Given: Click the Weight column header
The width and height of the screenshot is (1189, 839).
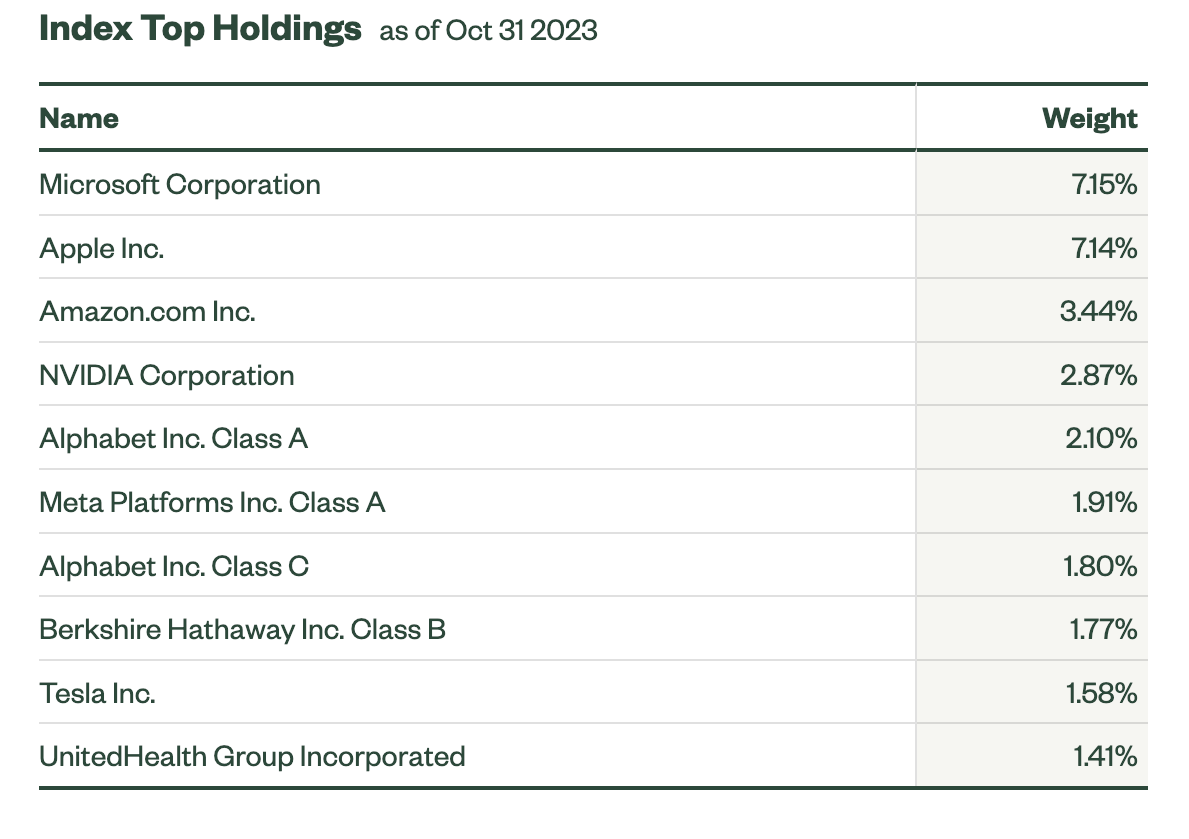Looking at the screenshot, I should pyautogui.click(x=1090, y=118).
